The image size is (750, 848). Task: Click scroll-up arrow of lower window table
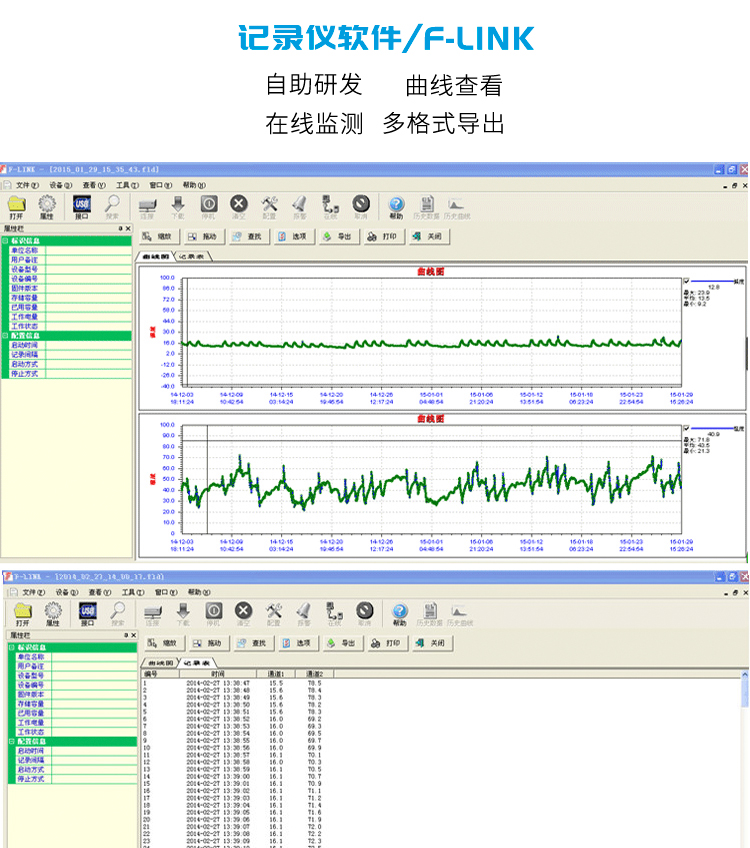point(745,674)
